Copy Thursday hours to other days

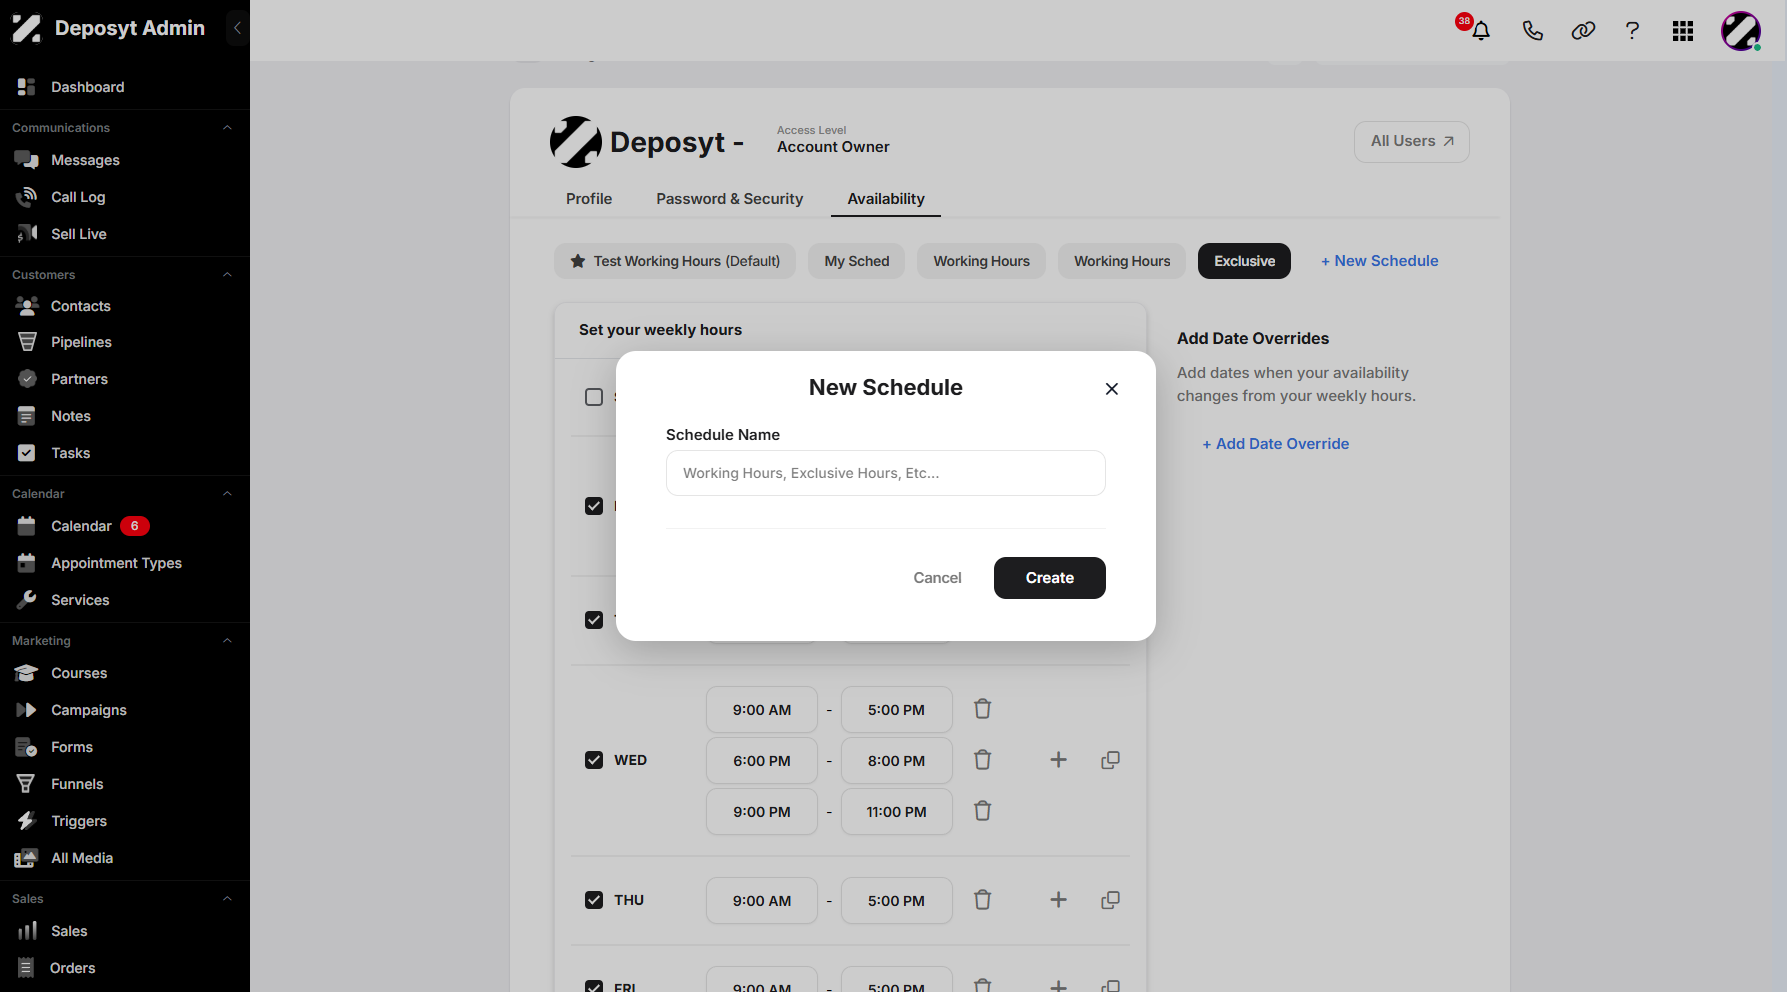(1110, 900)
